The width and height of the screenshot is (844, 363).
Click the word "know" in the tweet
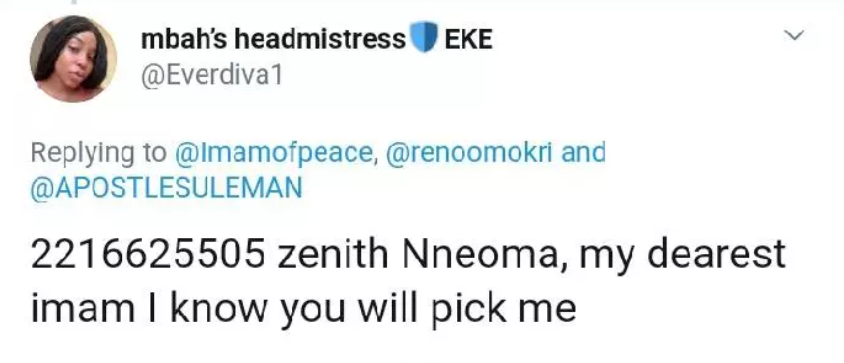219,309
